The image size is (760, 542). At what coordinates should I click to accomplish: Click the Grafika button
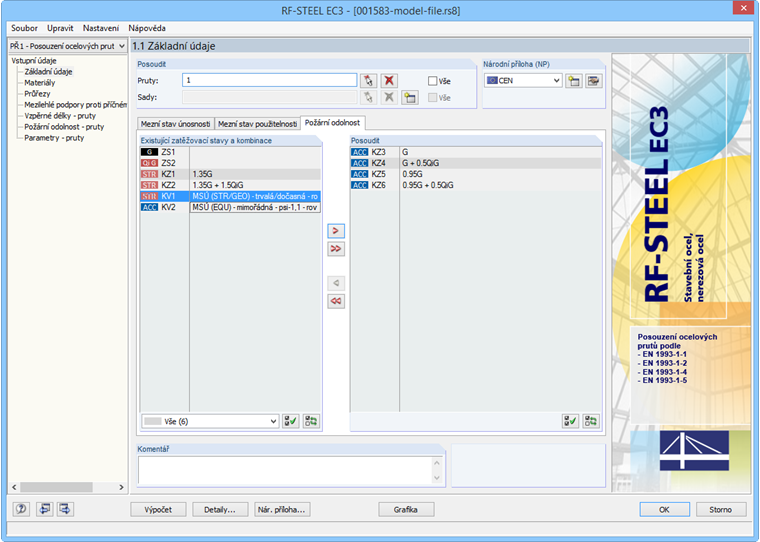pos(406,510)
